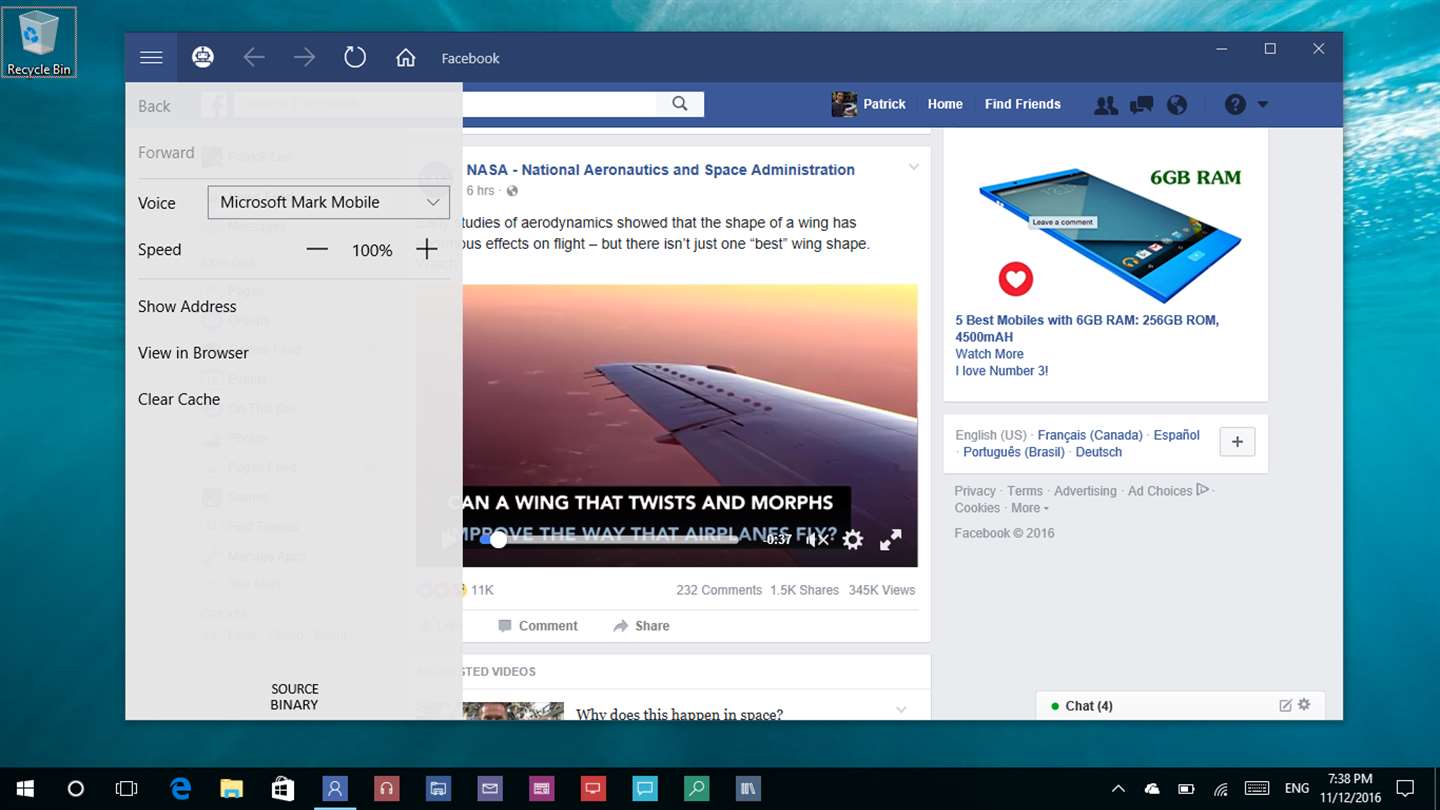Expand the More footer dropdown

point(1030,508)
